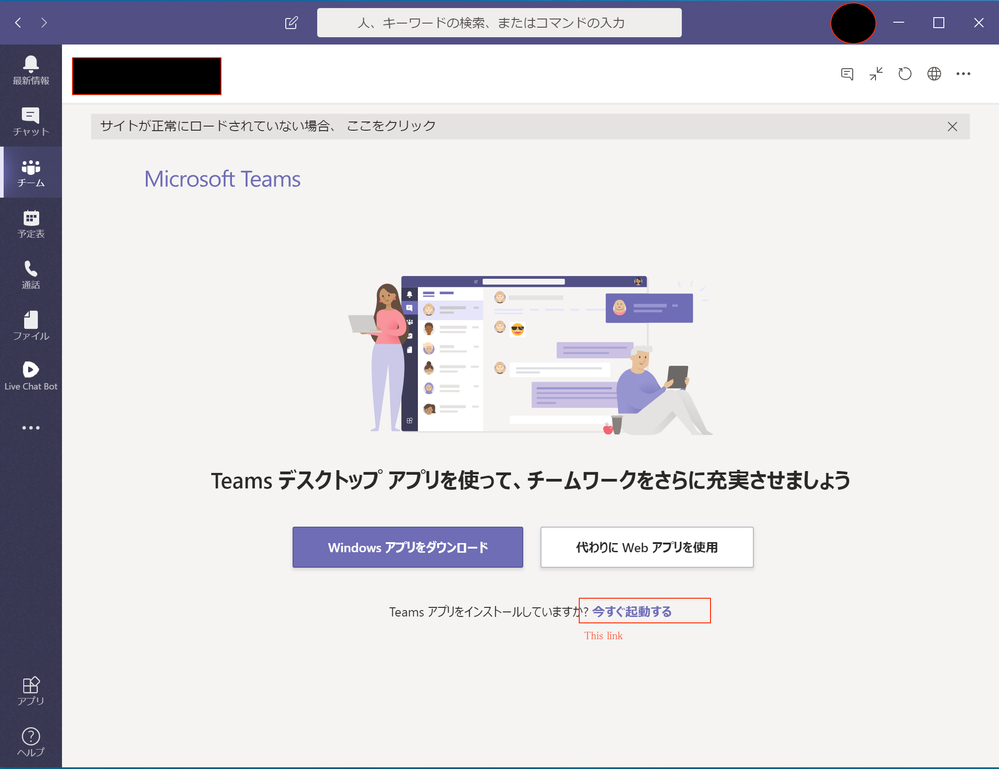Start a new chat with the compose icon
This screenshot has height=769, width=999.
[x=290, y=22]
